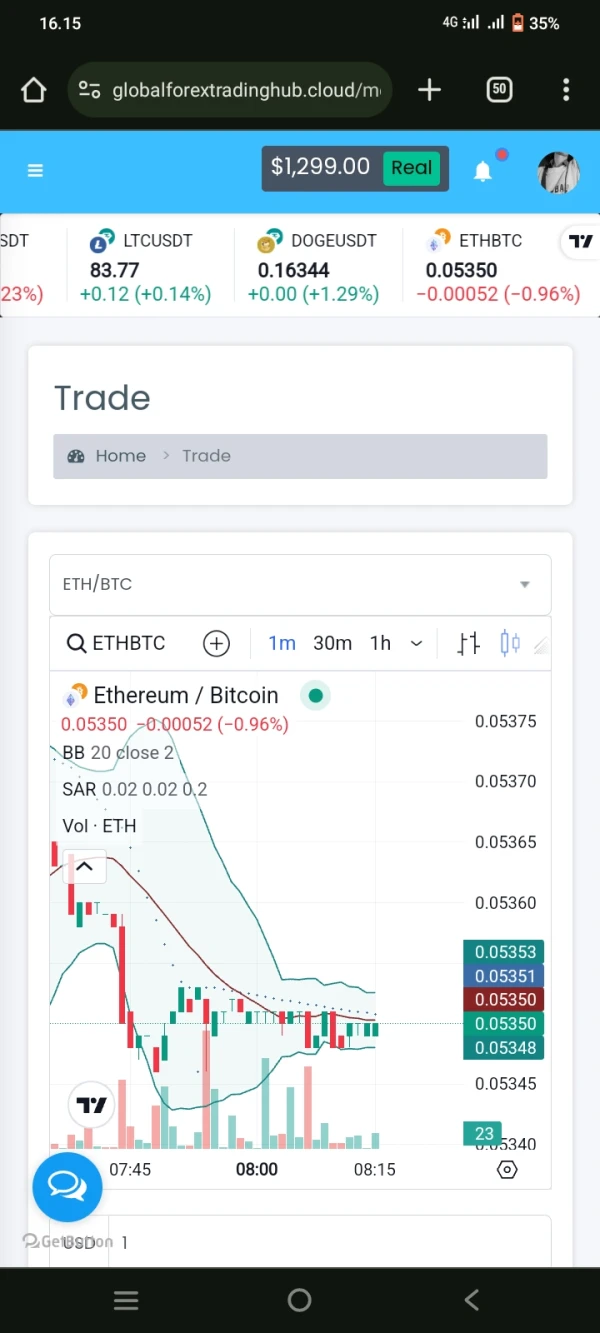Open a new browser tab
The image size is (600, 1333).
[429, 90]
